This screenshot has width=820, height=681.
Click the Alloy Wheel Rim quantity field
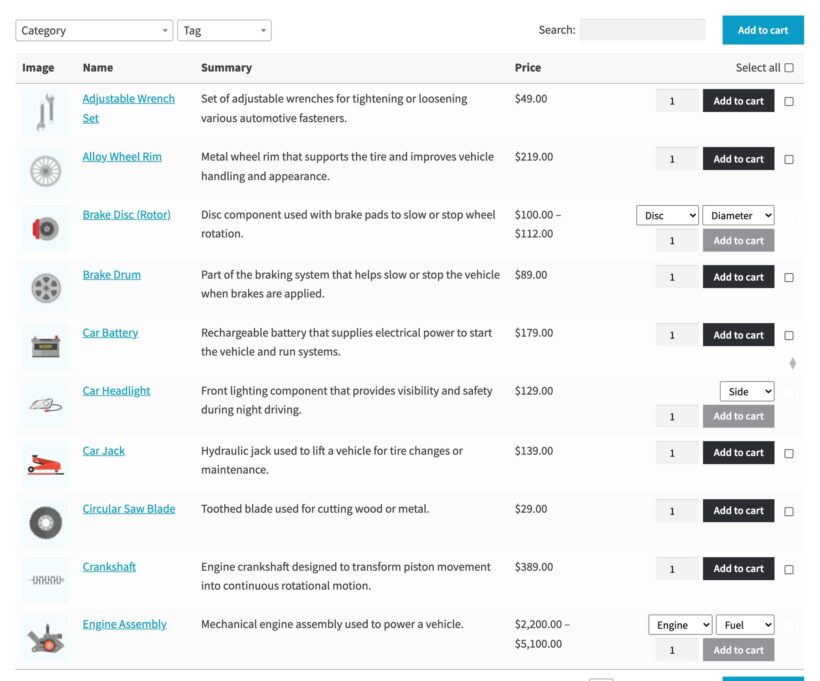point(677,159)
